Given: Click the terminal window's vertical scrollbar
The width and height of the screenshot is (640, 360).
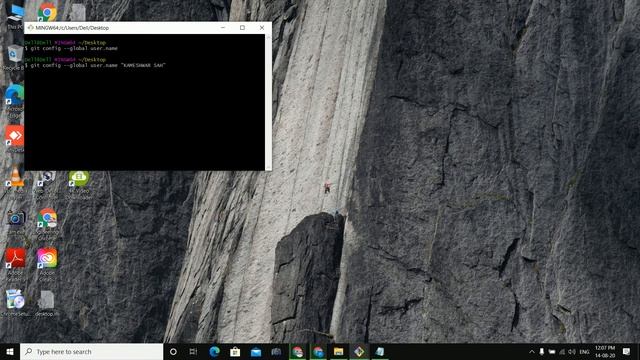Looking at the screenshot, I should point(268,102).
